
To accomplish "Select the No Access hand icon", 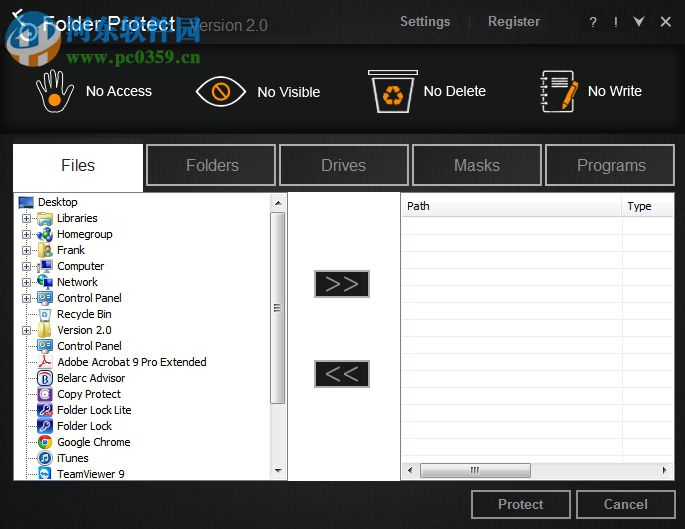I will 55,91.
